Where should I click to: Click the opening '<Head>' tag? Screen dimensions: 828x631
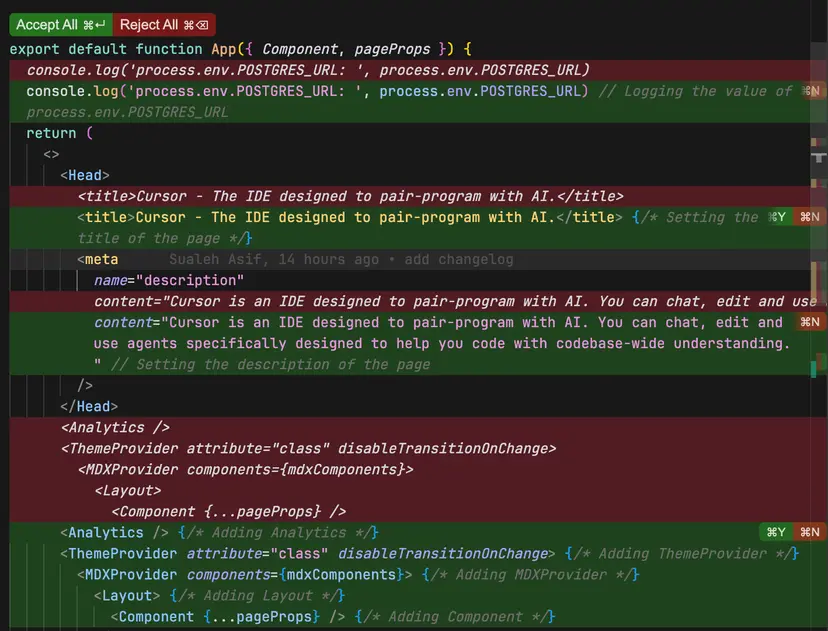pos(85,175)
